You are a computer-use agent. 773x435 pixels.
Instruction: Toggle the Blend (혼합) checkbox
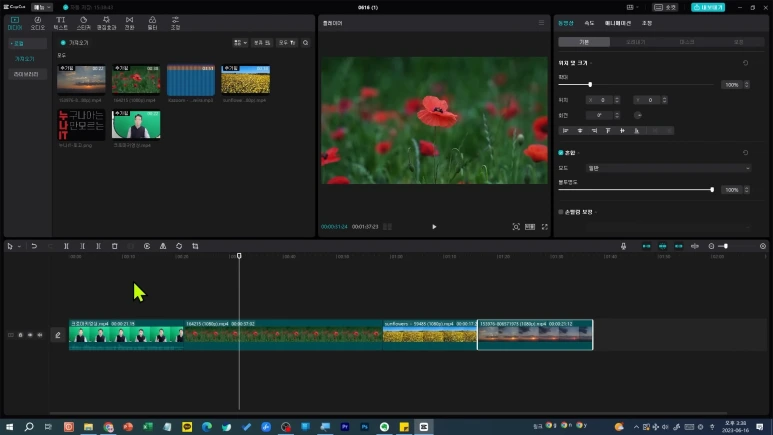coord(561,153)
